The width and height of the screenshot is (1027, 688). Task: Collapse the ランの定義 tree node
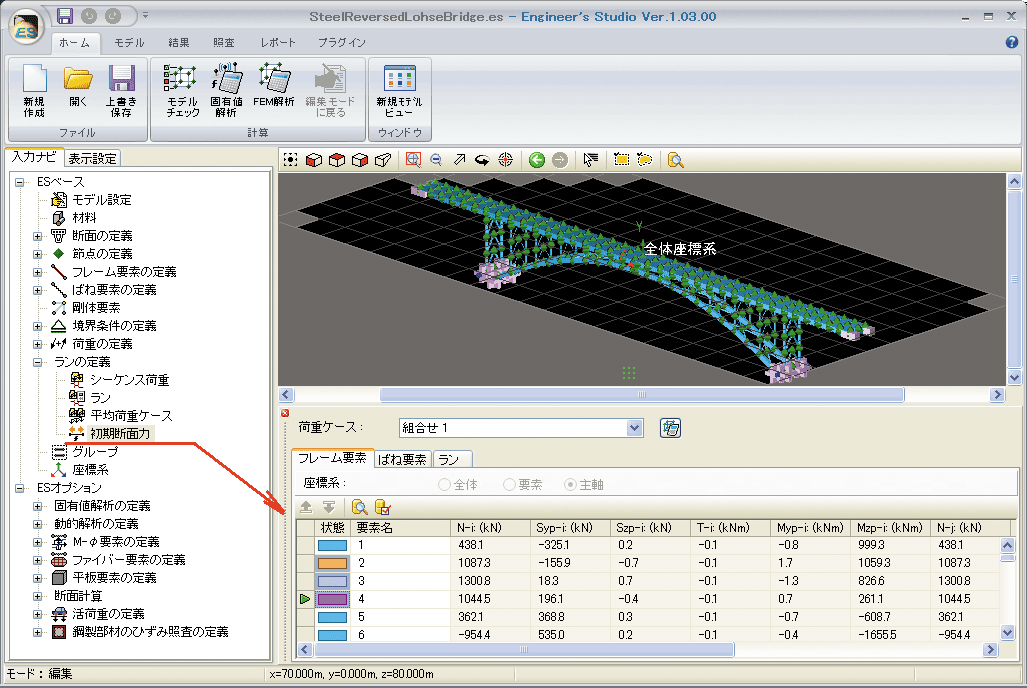pos(37,362)
